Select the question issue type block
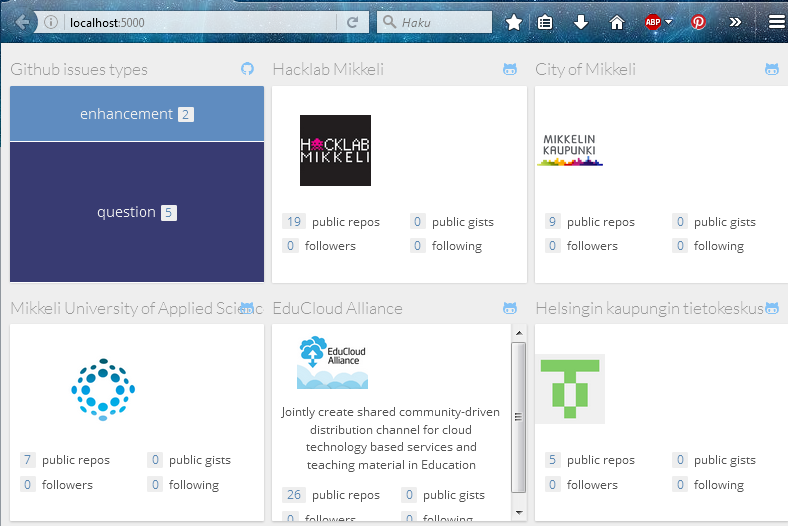The image size is (788, 526). (137, 212)
